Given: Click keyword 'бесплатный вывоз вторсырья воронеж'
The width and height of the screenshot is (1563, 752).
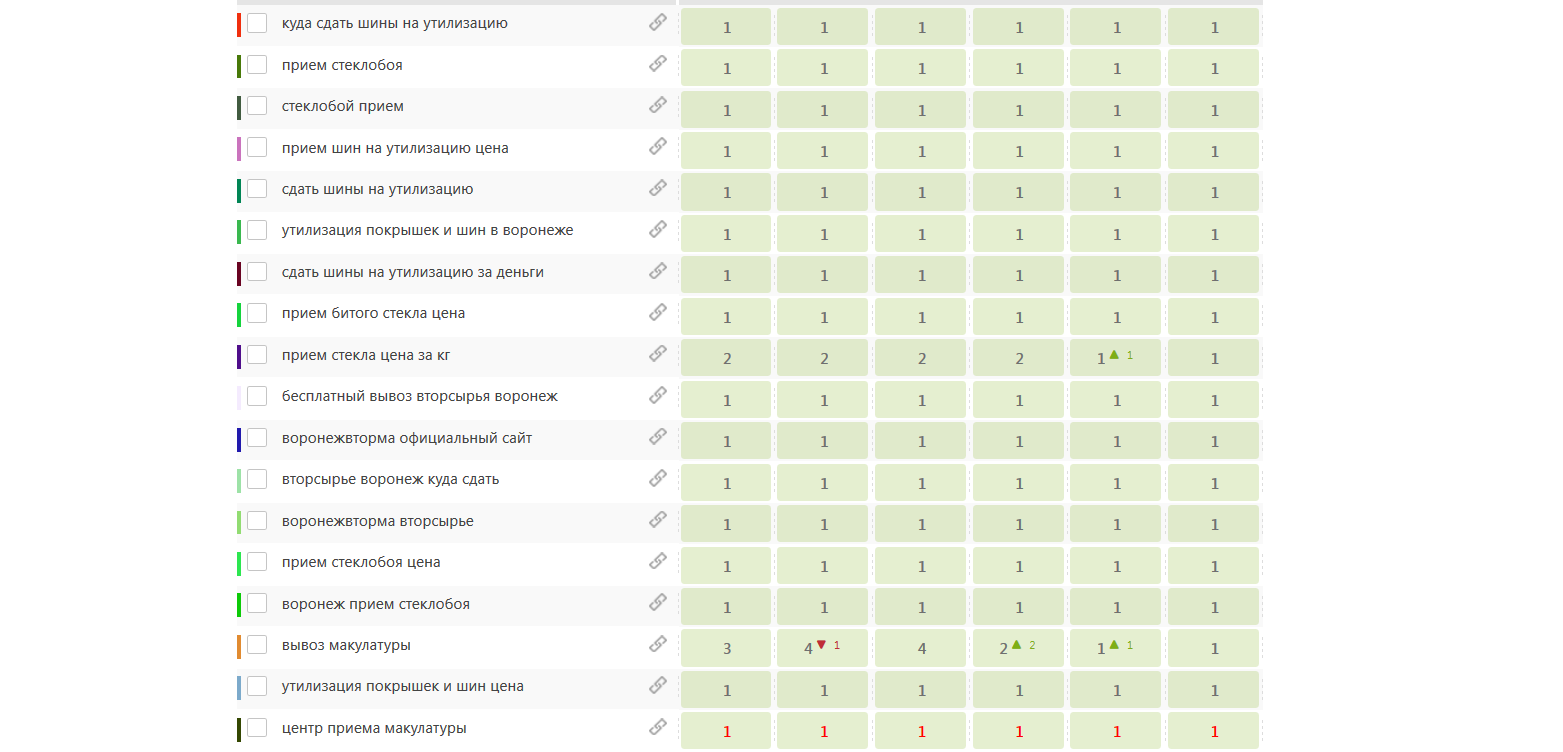Looking at the screenshot, I should pyautogui.click(x=420, y=397).
